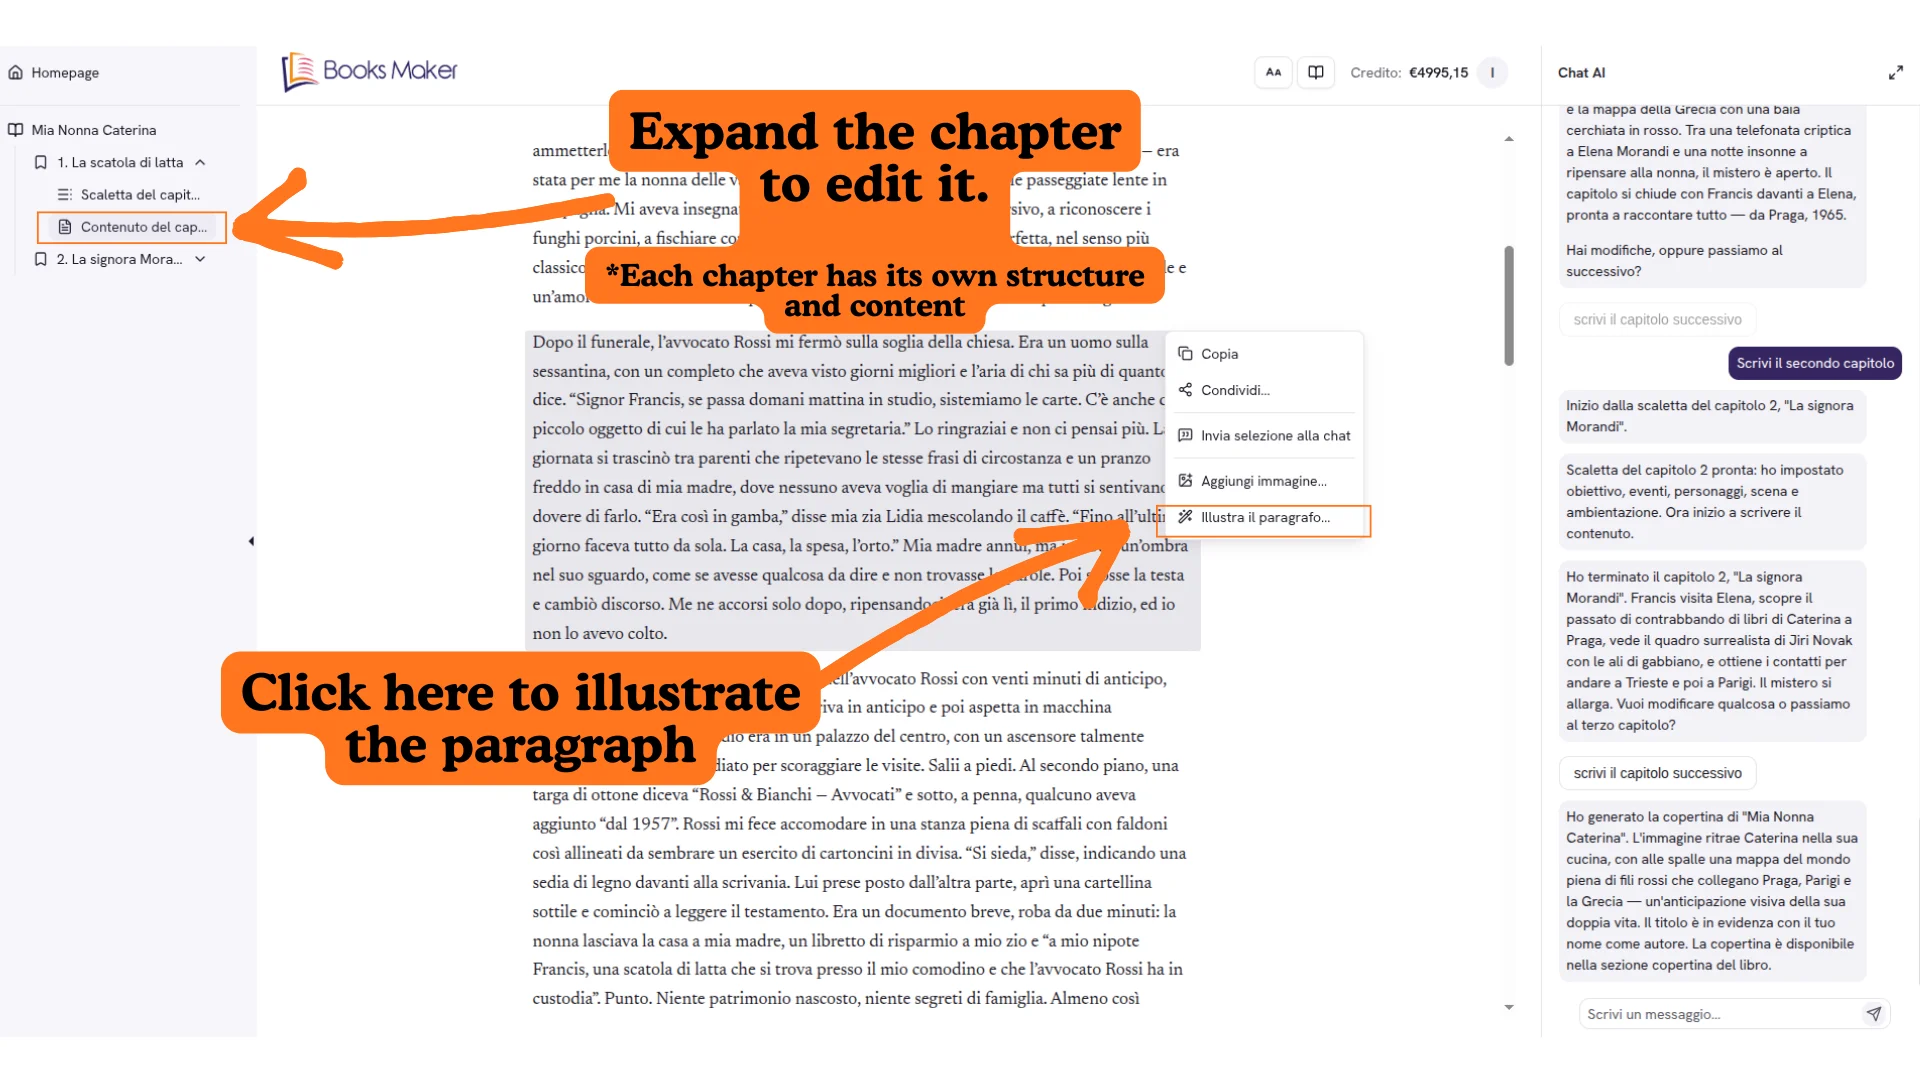This screenshot has height=1080, width=1920.
Task: Click chat text Hai modifiche, oppure passiamo
Action: coord(1674,261)
